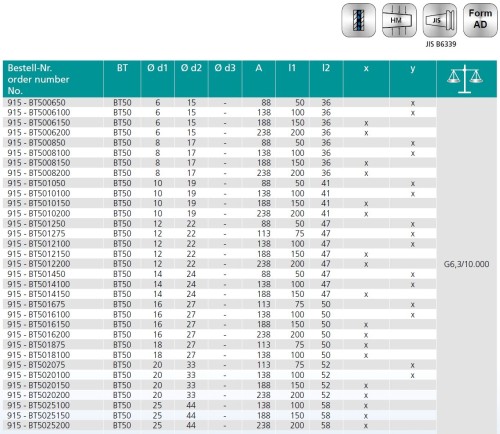The width and height of the screenshot is (500, 434).
Task: Click order number 915 - BT5008100
Action: pos(39,153)
